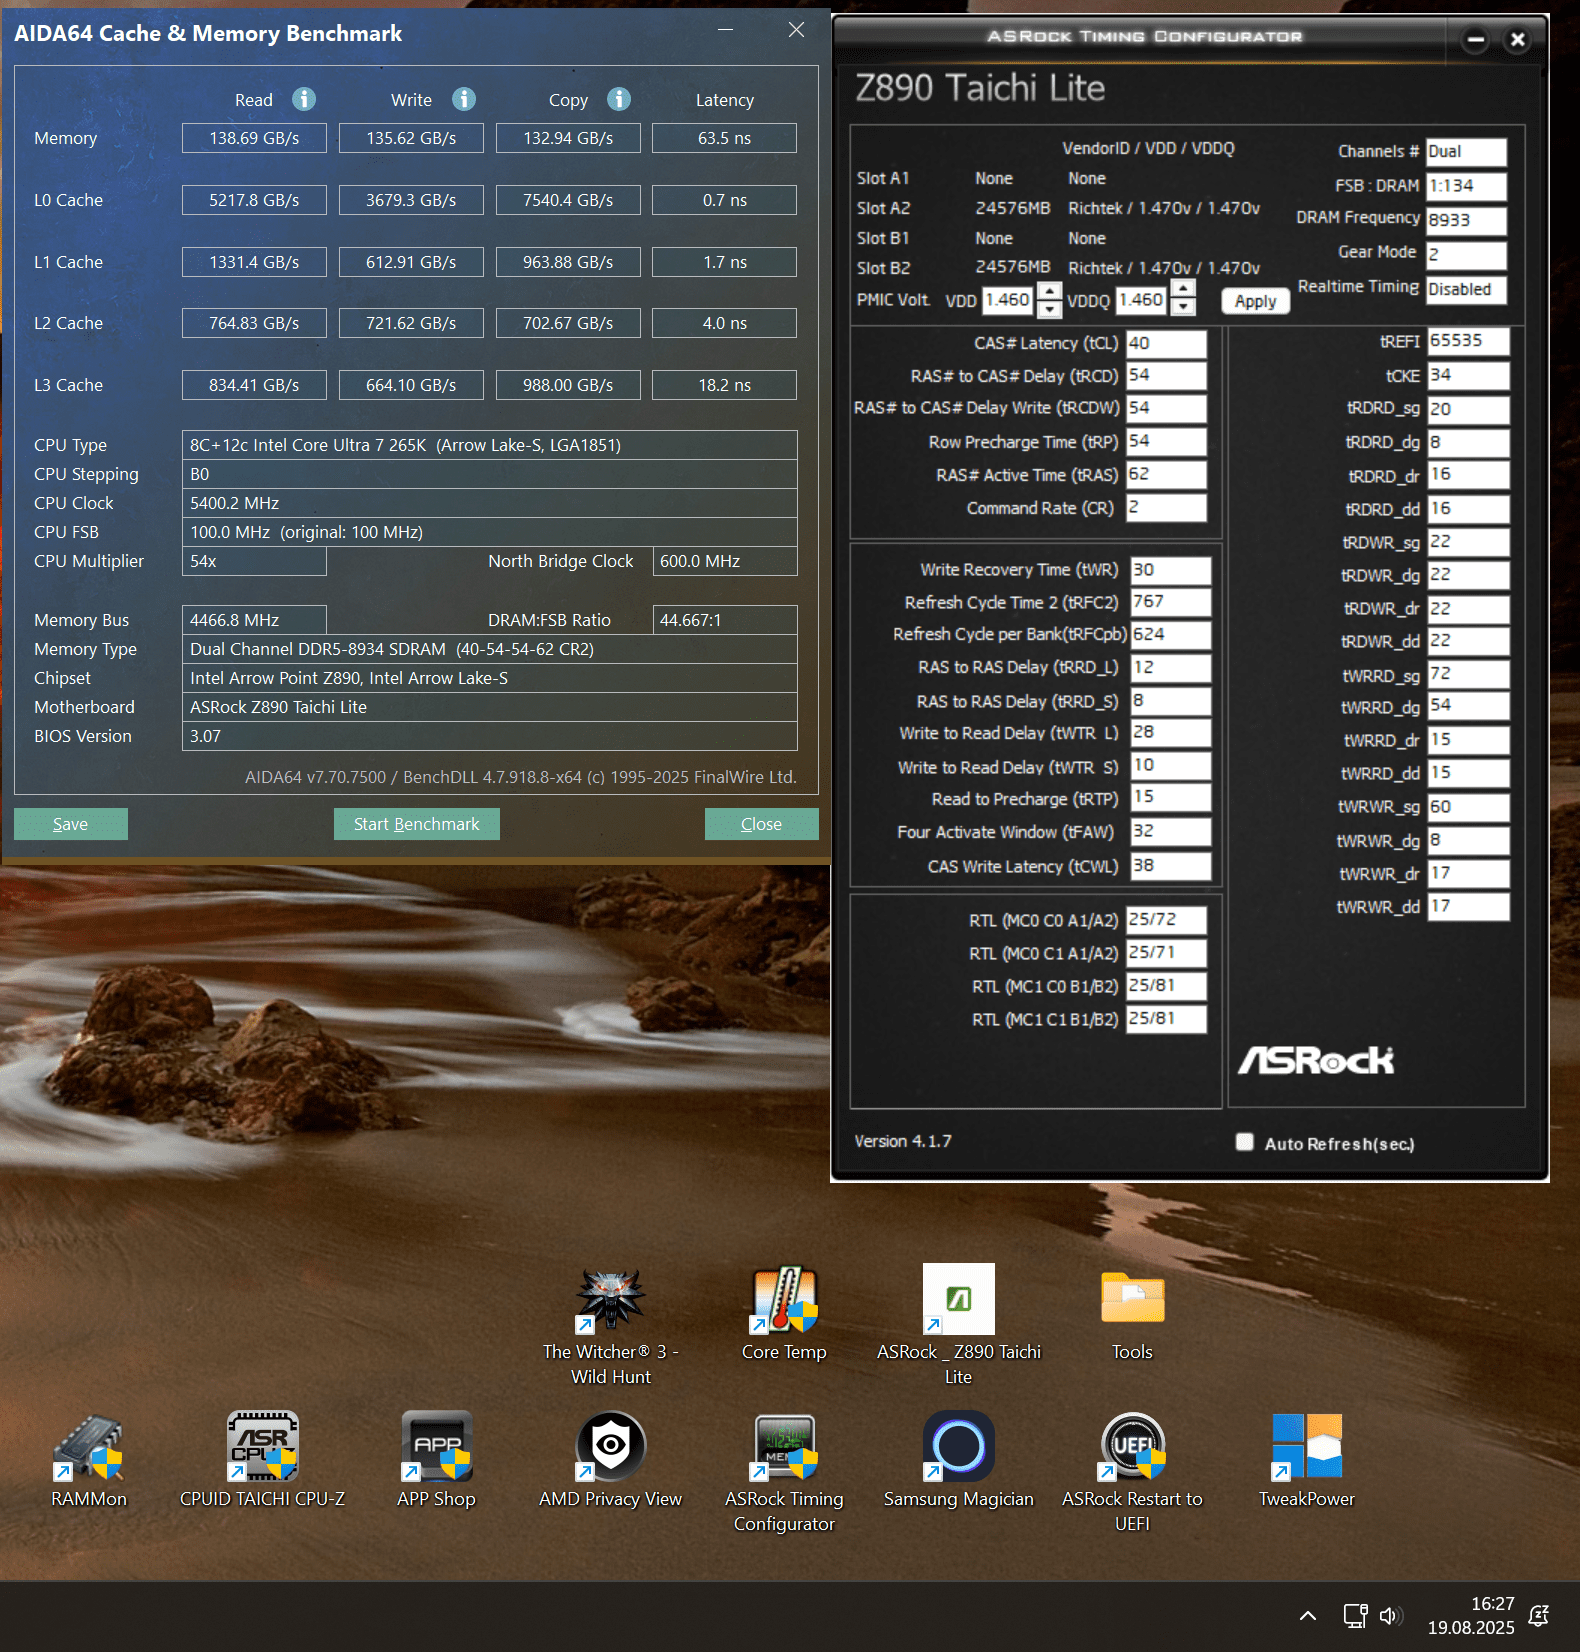Click the Four Activate Window (tFAW) field

(1170, 831)
